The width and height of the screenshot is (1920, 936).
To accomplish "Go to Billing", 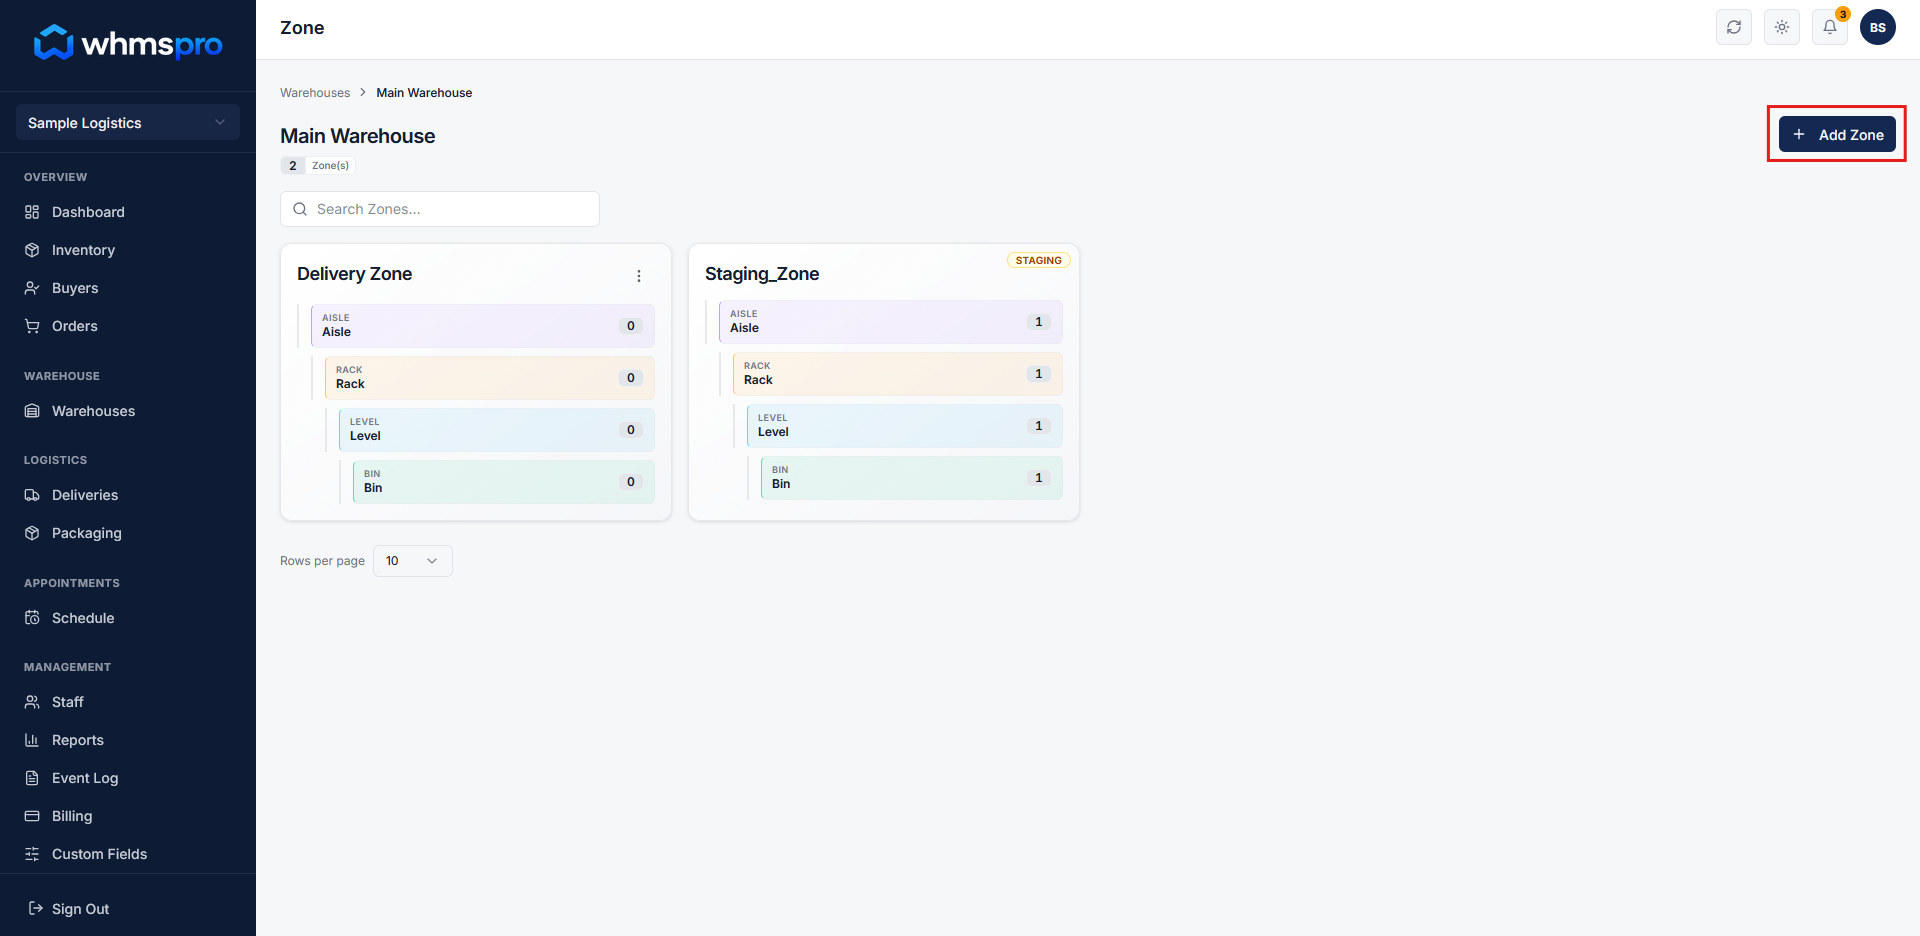I will pos(72,816).
